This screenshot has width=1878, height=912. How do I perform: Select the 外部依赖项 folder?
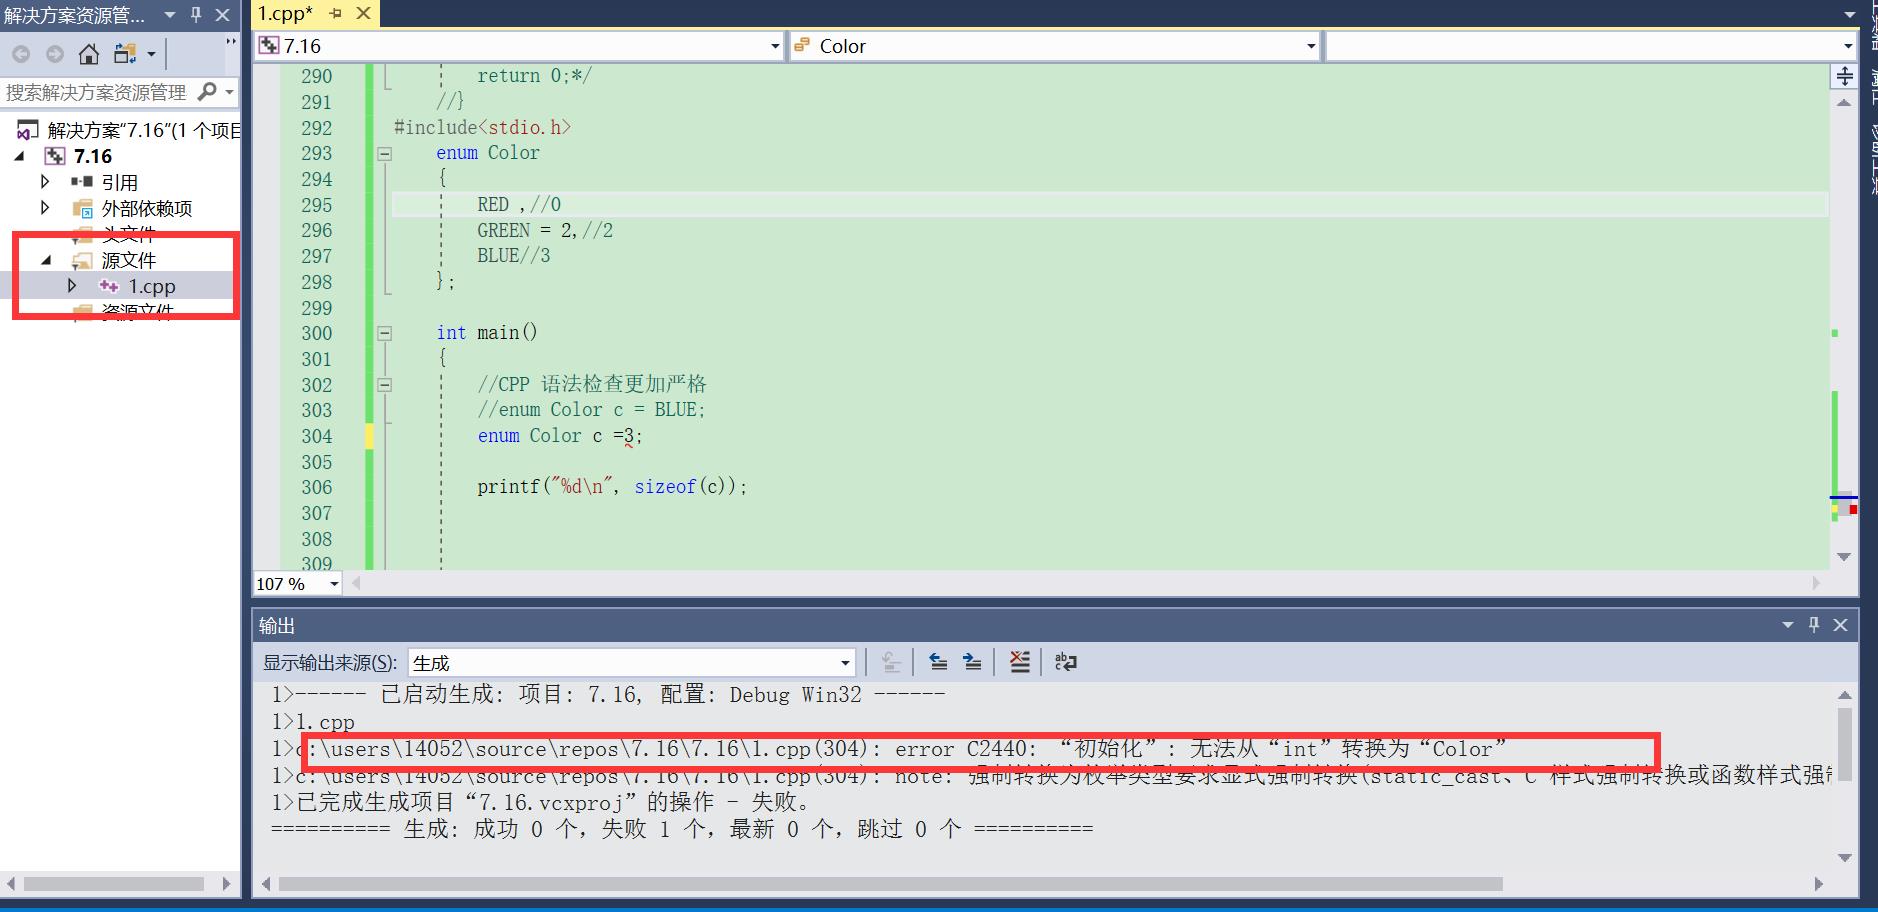146,208
